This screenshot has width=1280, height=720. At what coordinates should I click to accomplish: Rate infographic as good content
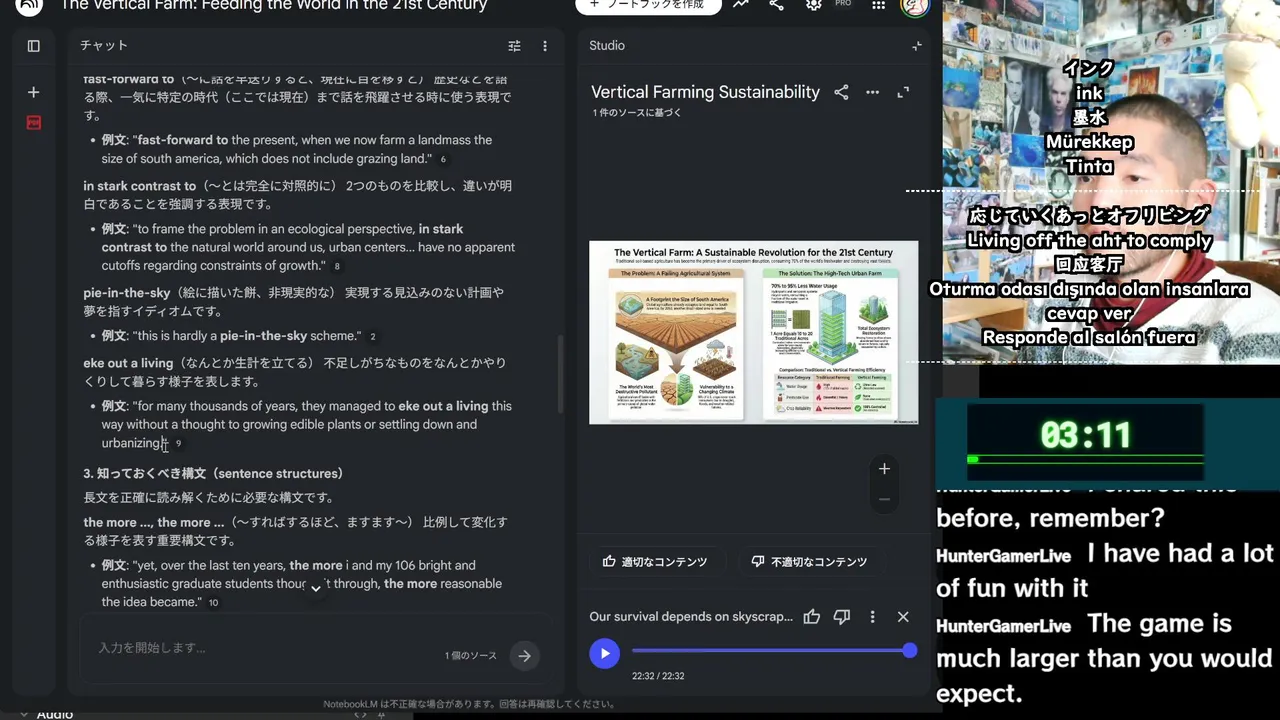tap(655, 562)
